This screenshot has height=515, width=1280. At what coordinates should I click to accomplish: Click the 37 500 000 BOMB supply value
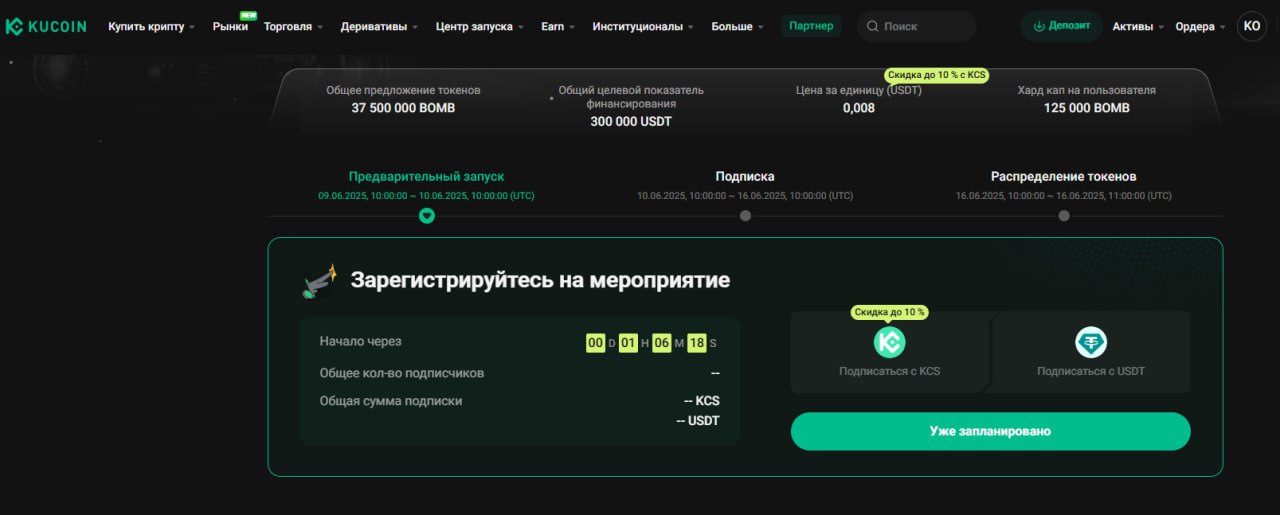pos(403,108)
